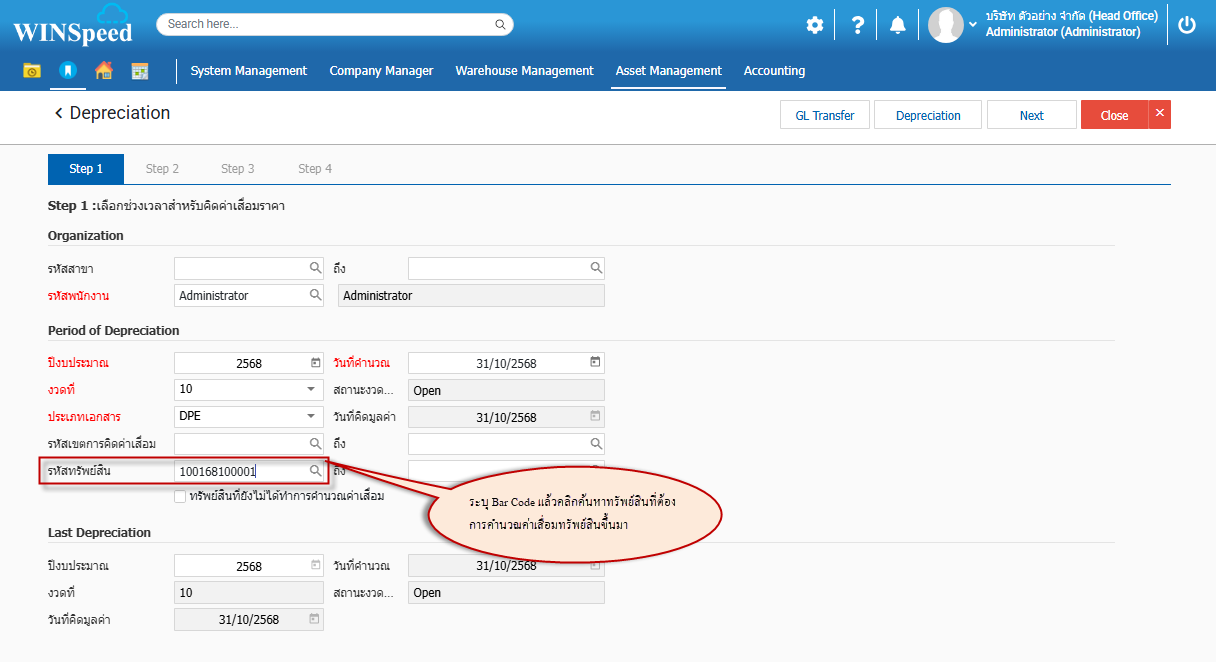Open the Accounting menu
The width and height of the screenshot is (1216, 662).
(774, 71)
